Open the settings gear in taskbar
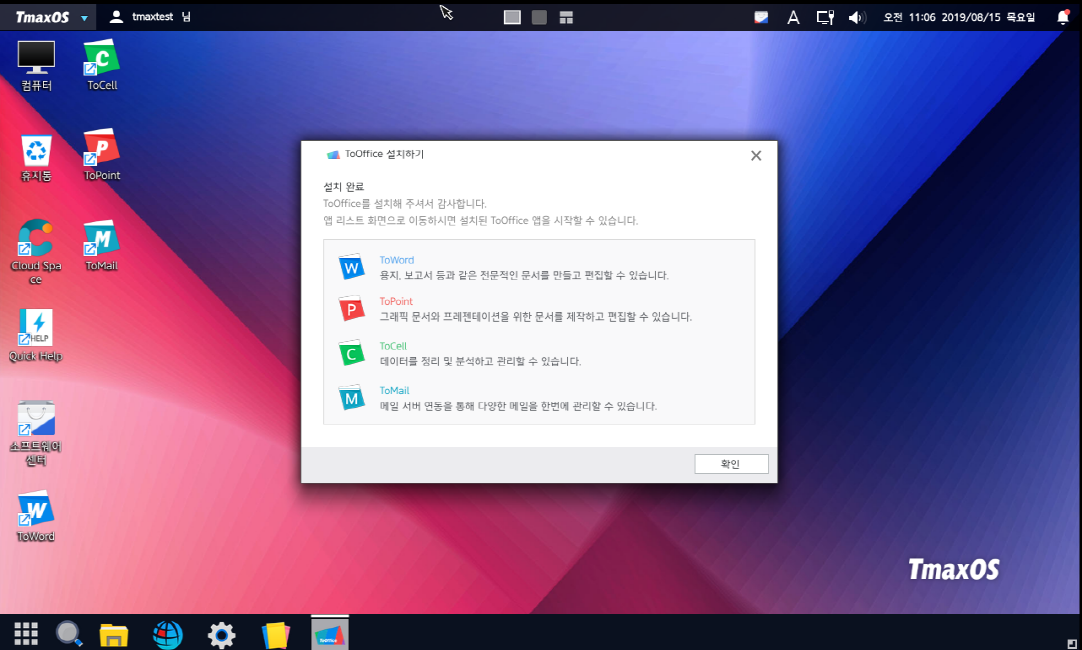1082x650 pixels. pyautogui.click(x=221, y=634)
